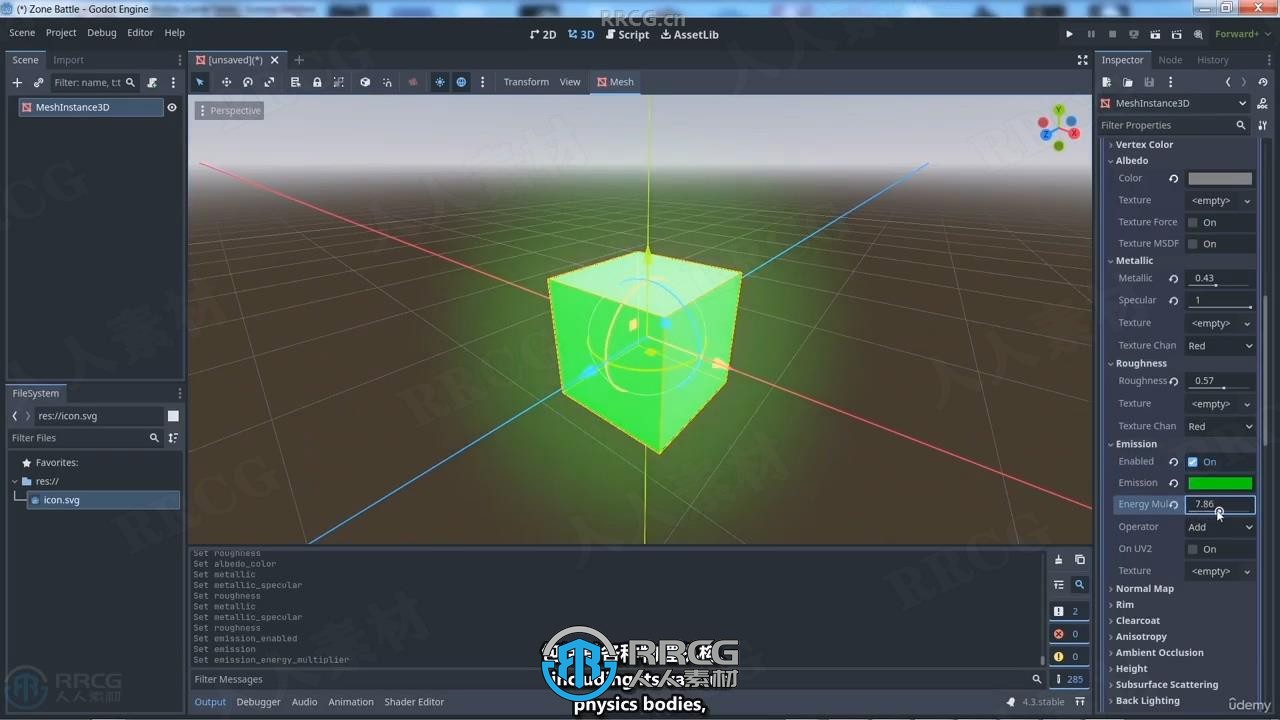Toggle visibility of MeshInstance3D node
The width and height of the screenshot is (1280, 720).
[x=172, y=107]
